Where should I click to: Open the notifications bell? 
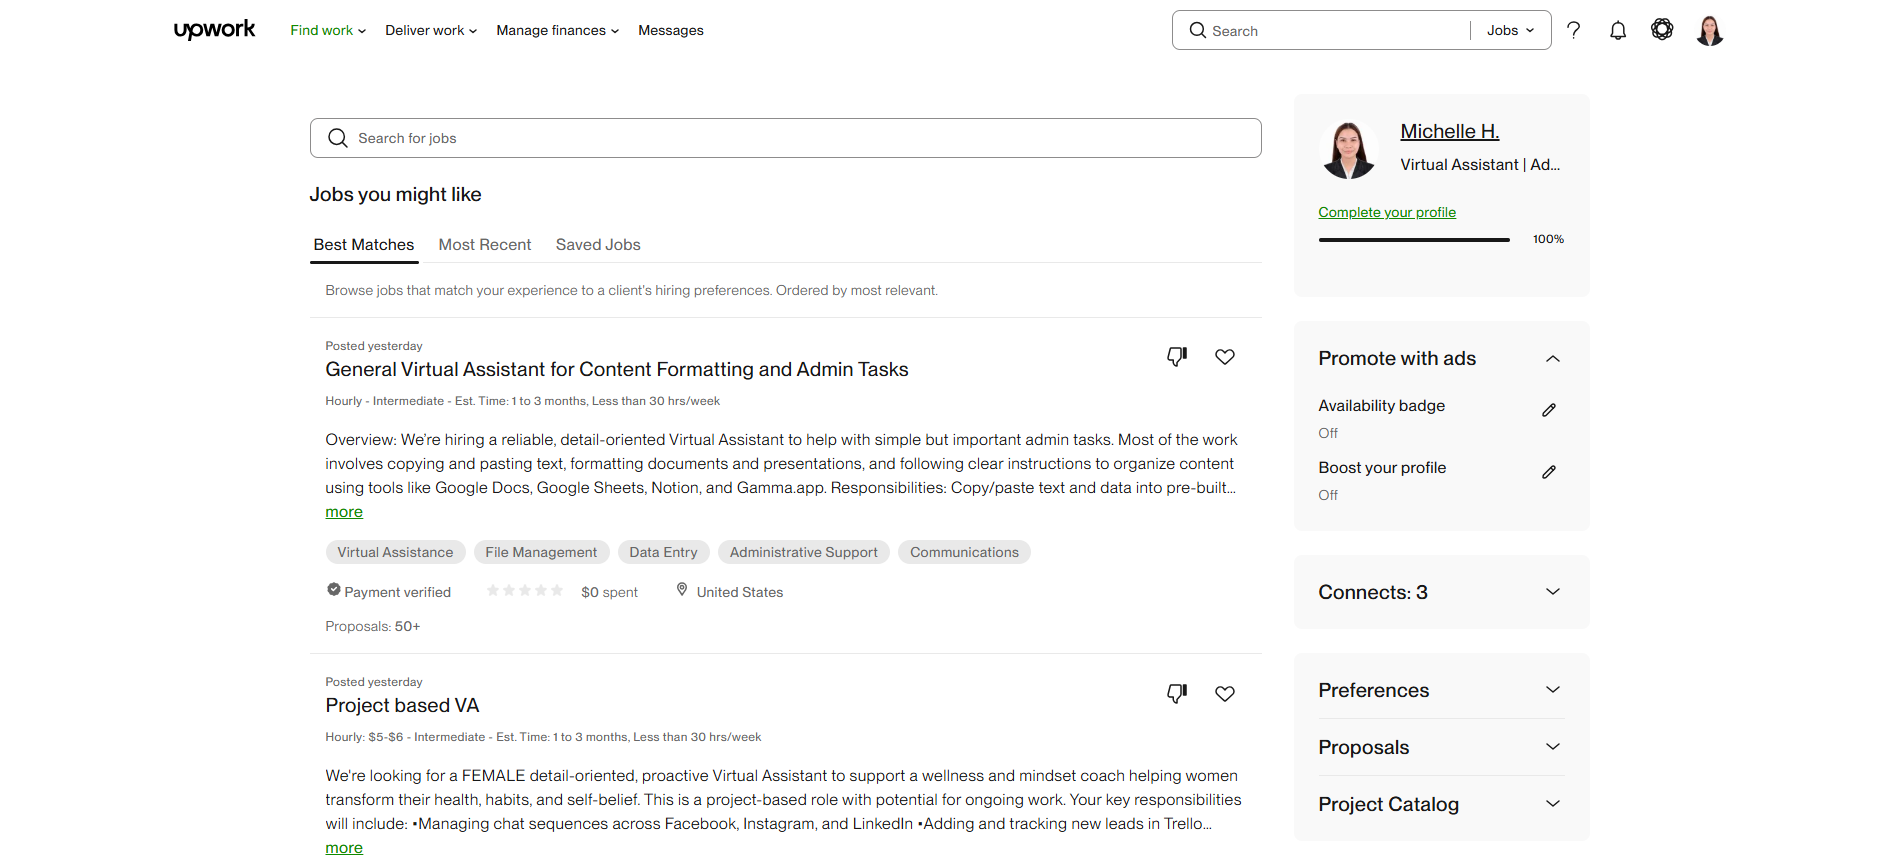click(x=1617, y=31)
